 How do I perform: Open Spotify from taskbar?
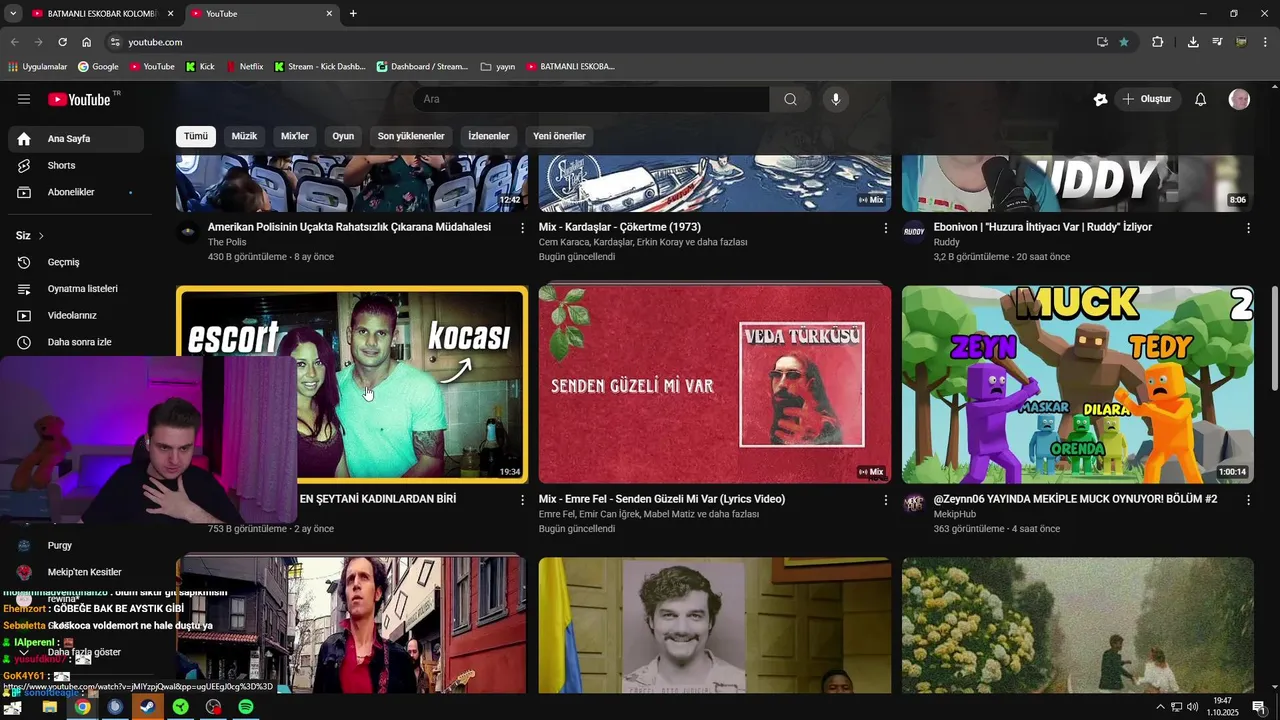(x=246, y=707)
